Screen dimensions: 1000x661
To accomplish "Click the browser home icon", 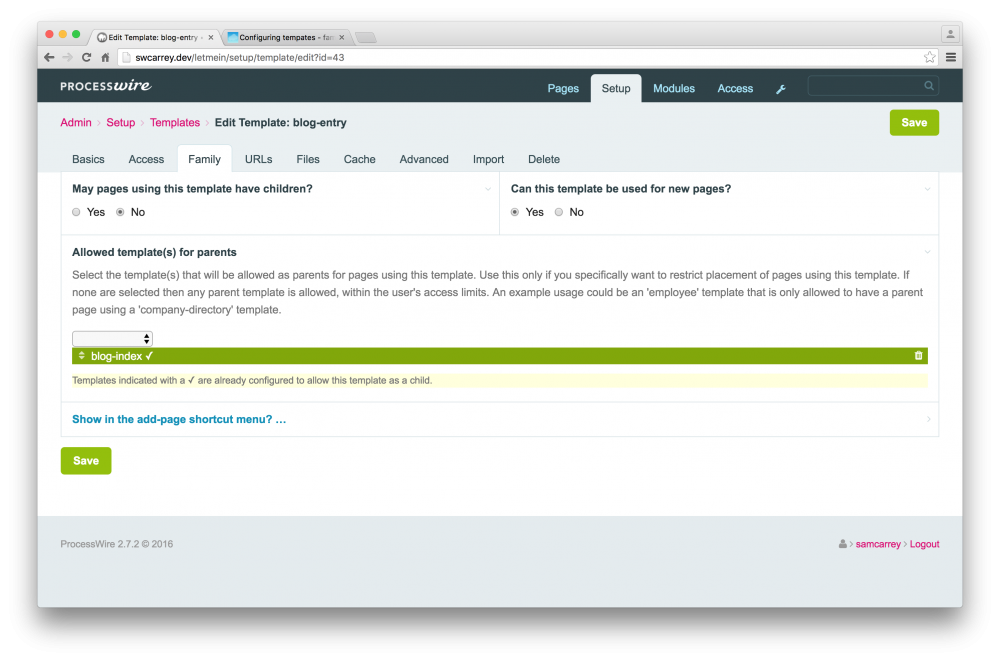I will 105,57.
